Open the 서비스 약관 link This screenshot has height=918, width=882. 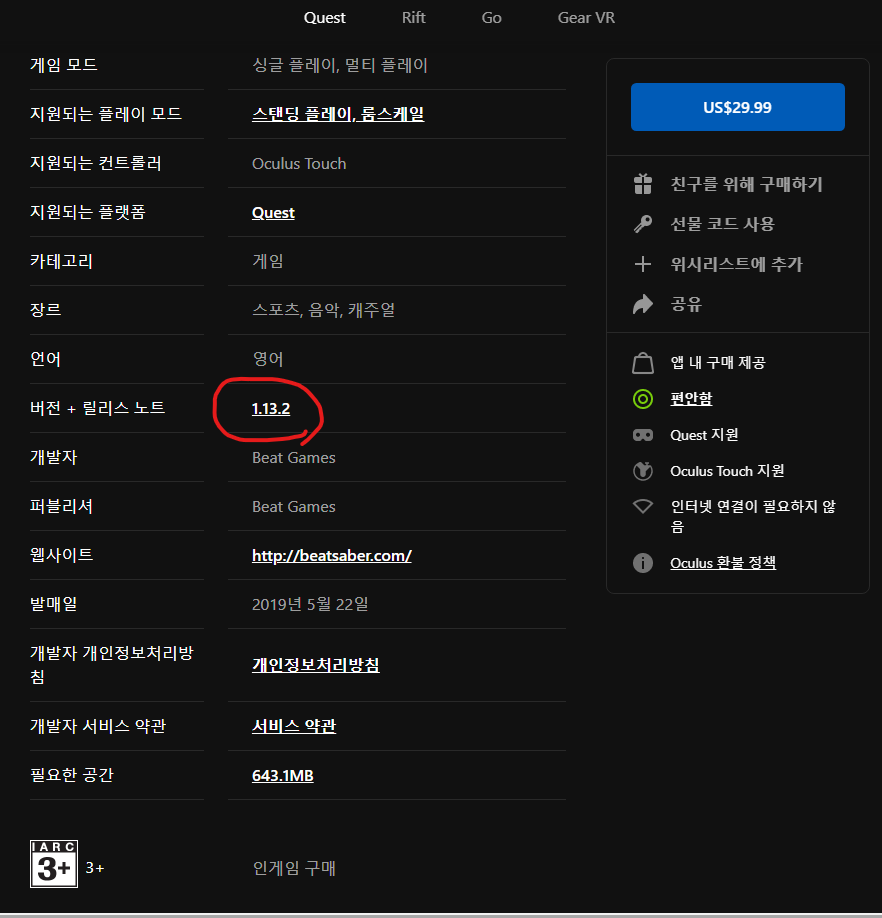(294, 726)
